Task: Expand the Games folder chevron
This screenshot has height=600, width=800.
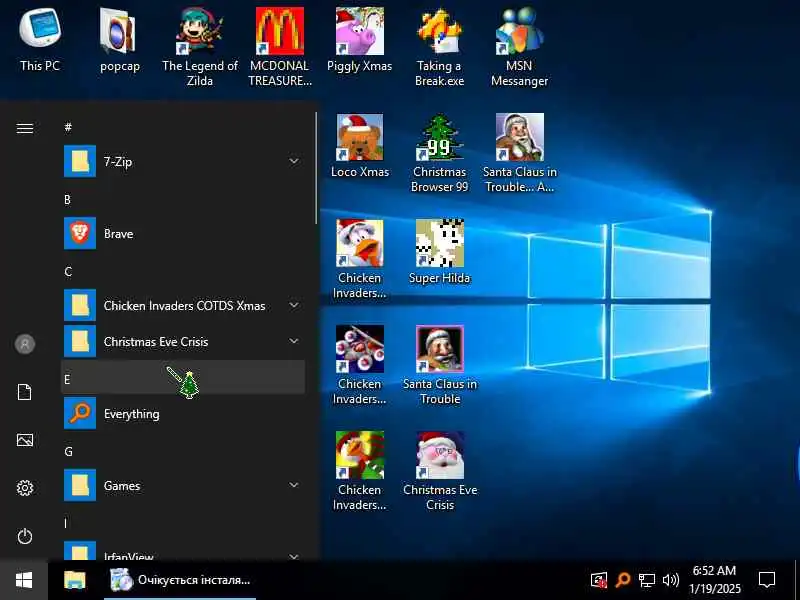Action: [294, 485]
